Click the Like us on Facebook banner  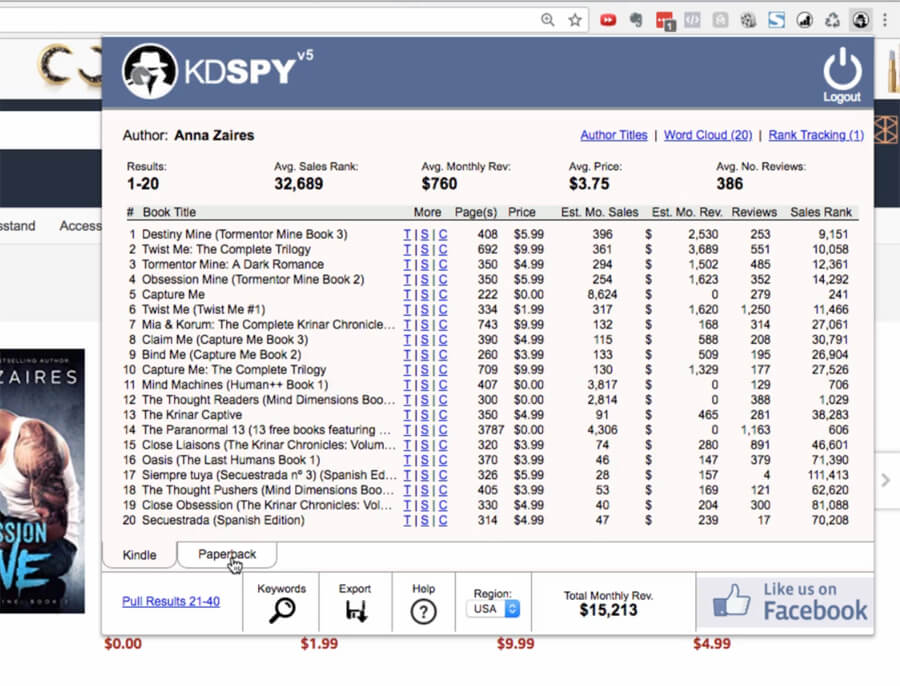tap(785, 603)
